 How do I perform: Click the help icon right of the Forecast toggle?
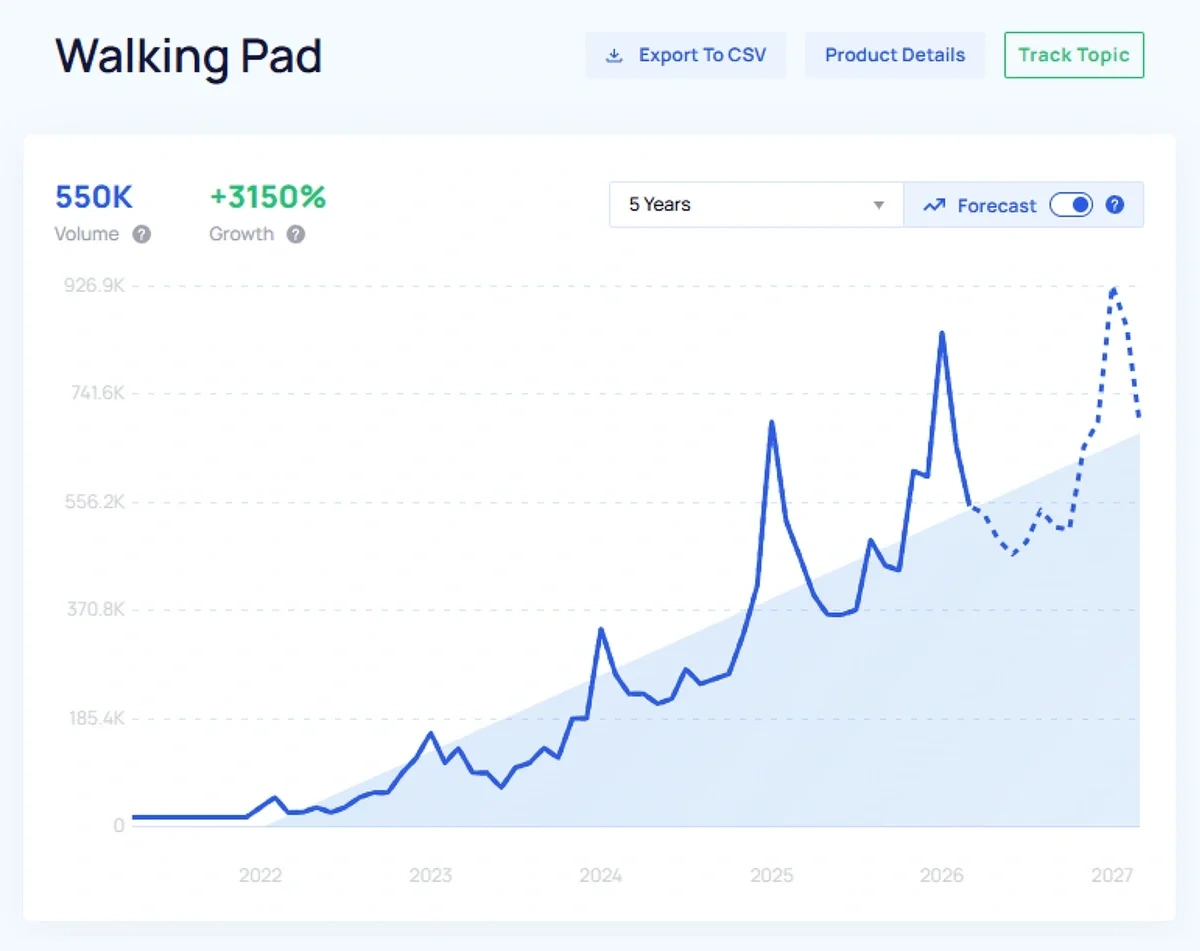click(1114, 204)
